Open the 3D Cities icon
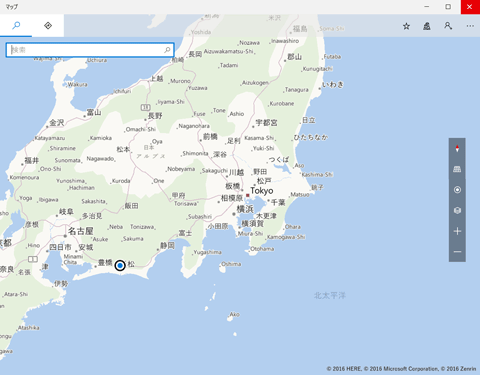Image resolution: width=480 pixels, height=375 pixels. point(427,26)
